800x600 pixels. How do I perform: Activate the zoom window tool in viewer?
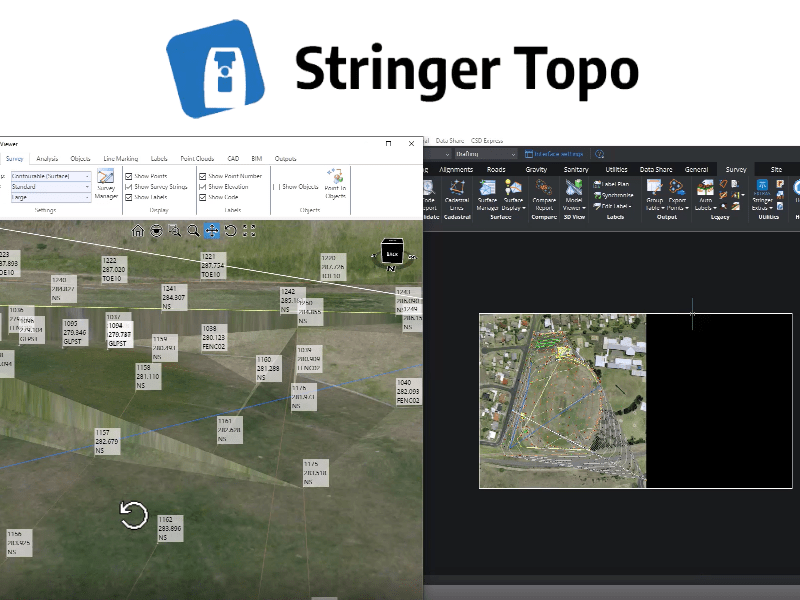174,231
